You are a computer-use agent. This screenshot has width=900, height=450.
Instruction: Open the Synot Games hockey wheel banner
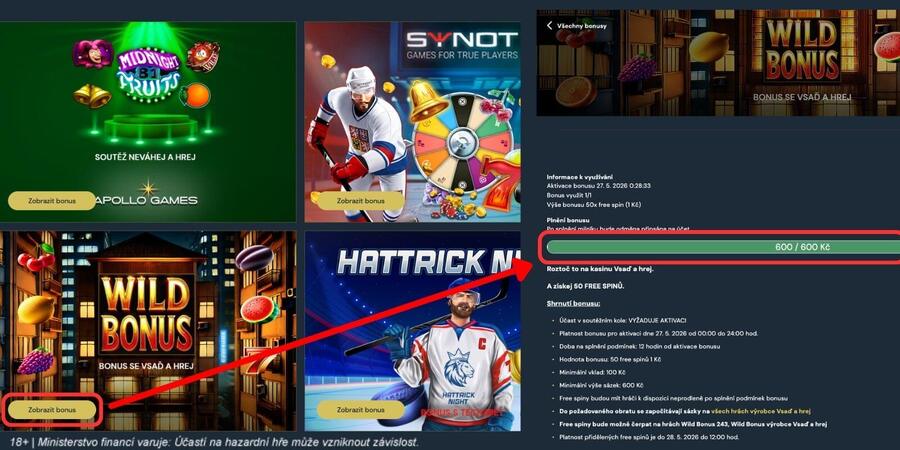[412, 122]
